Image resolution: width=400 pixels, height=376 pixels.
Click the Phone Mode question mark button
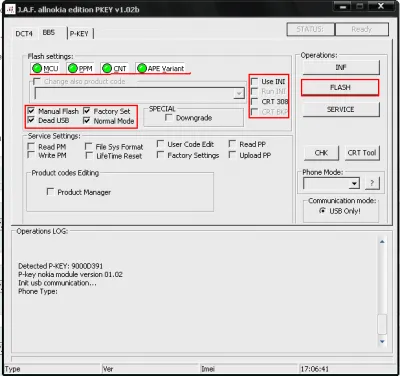[372, 183]
